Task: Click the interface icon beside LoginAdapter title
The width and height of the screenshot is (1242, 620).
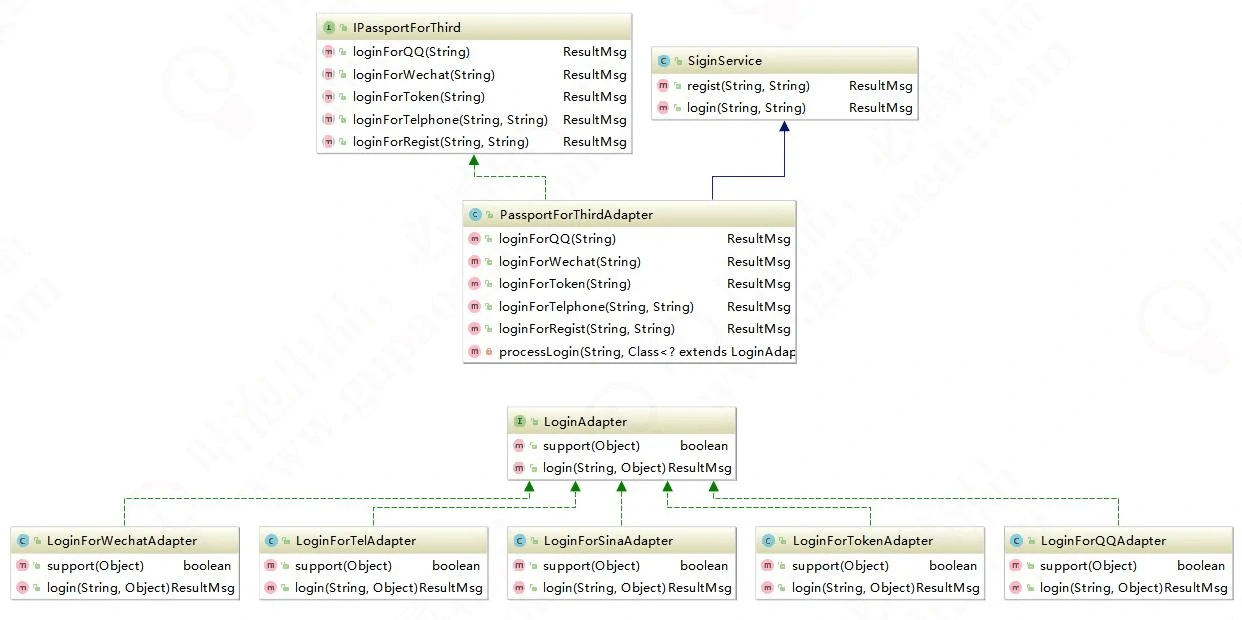Action: pyautogui.click(x=519, y=422)
